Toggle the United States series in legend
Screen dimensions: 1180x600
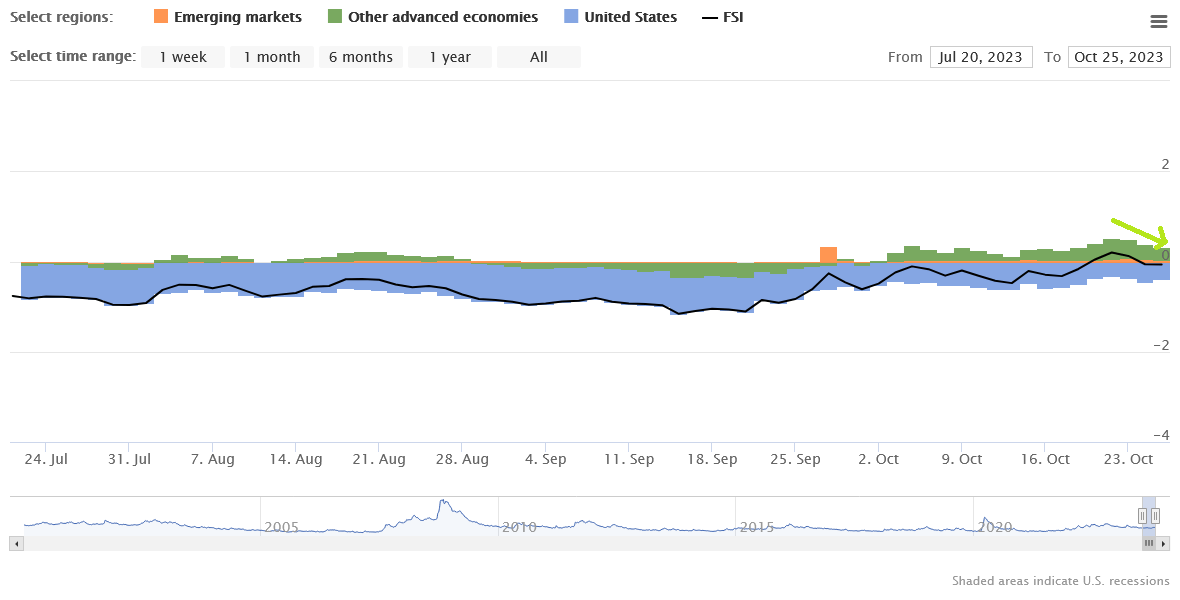pos(620,17)
